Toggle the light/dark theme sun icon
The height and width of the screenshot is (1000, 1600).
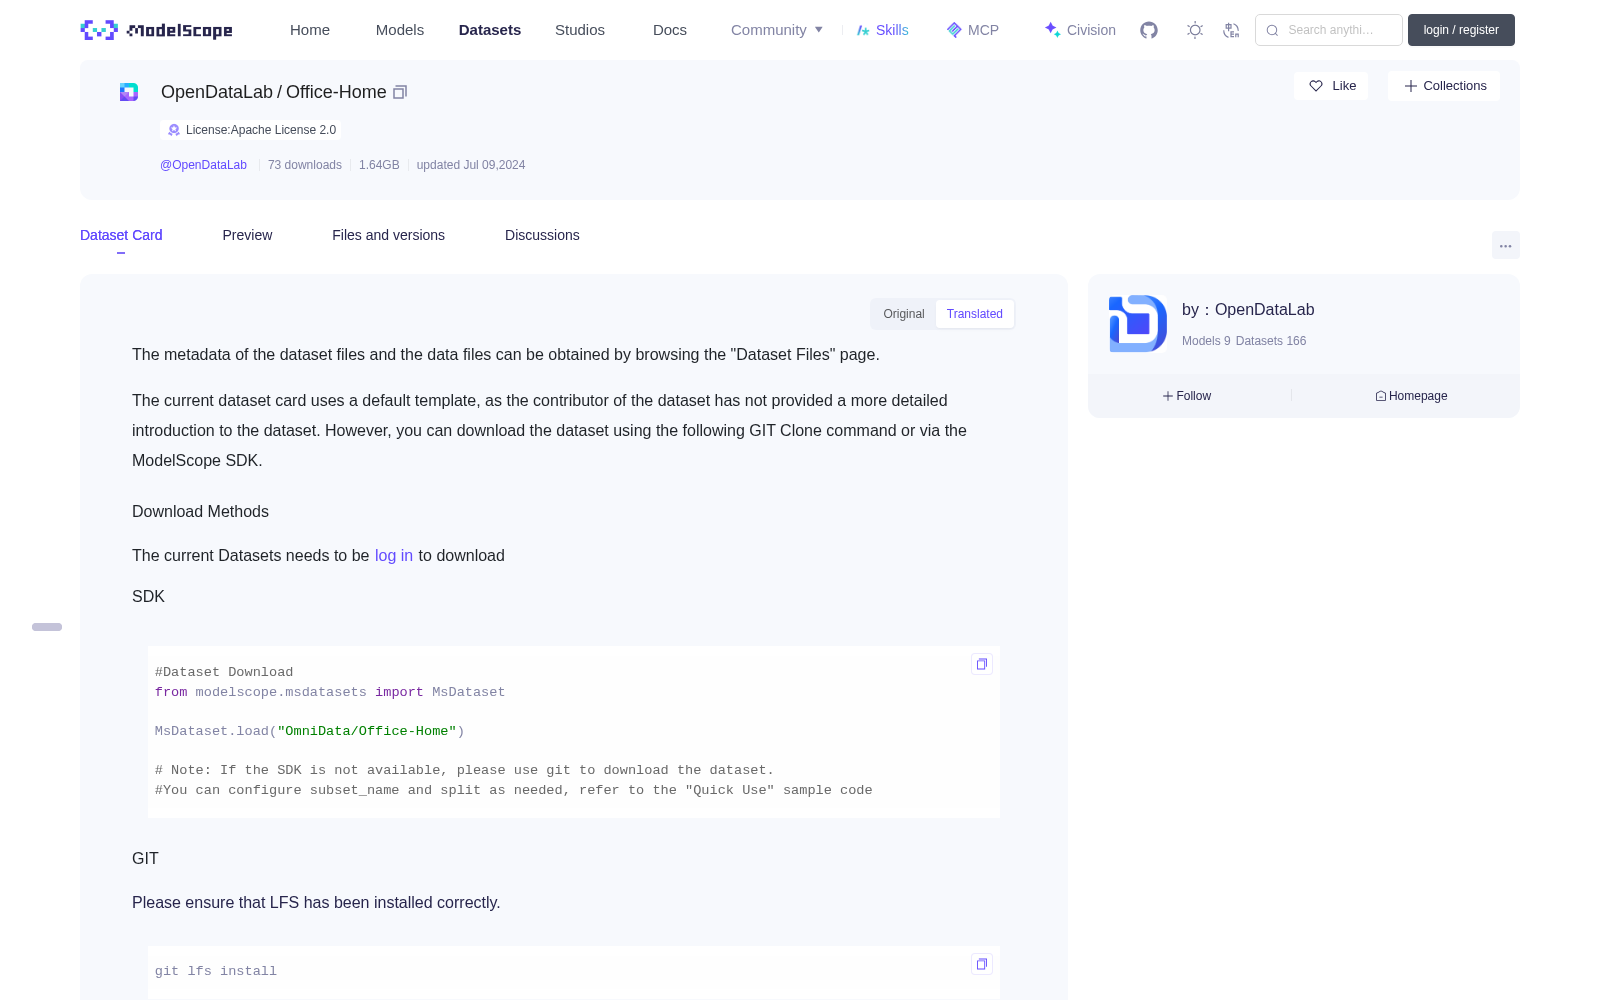pos(1195,30)
